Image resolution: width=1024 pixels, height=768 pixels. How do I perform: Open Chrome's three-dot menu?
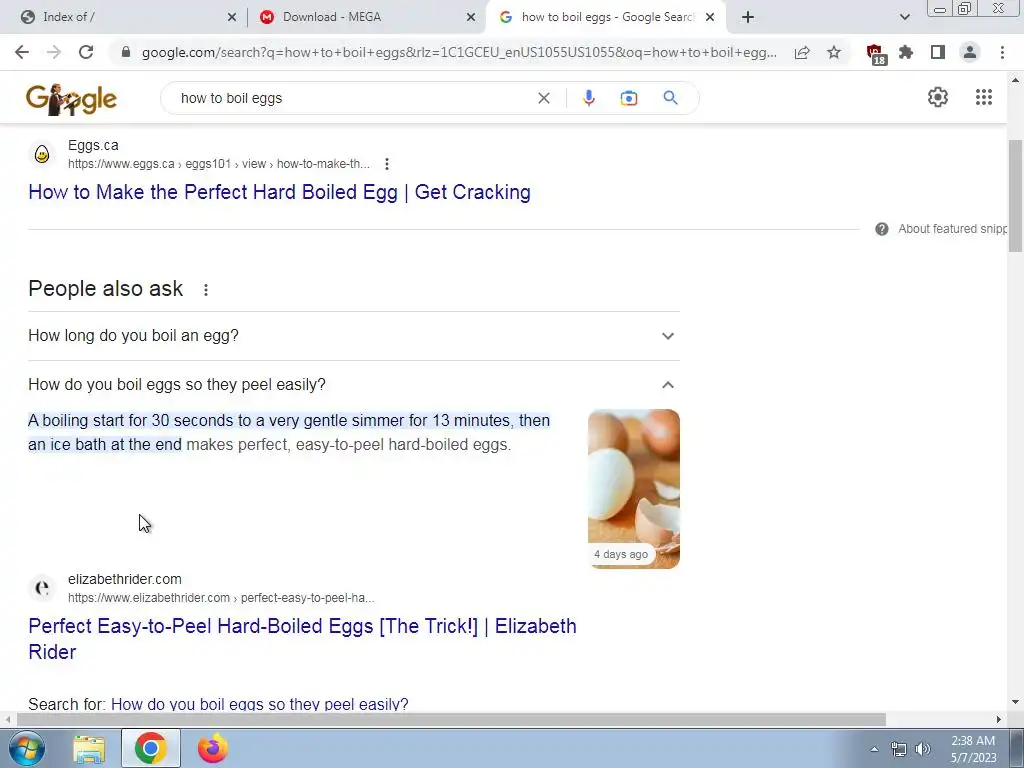(x=1002, y=52)
